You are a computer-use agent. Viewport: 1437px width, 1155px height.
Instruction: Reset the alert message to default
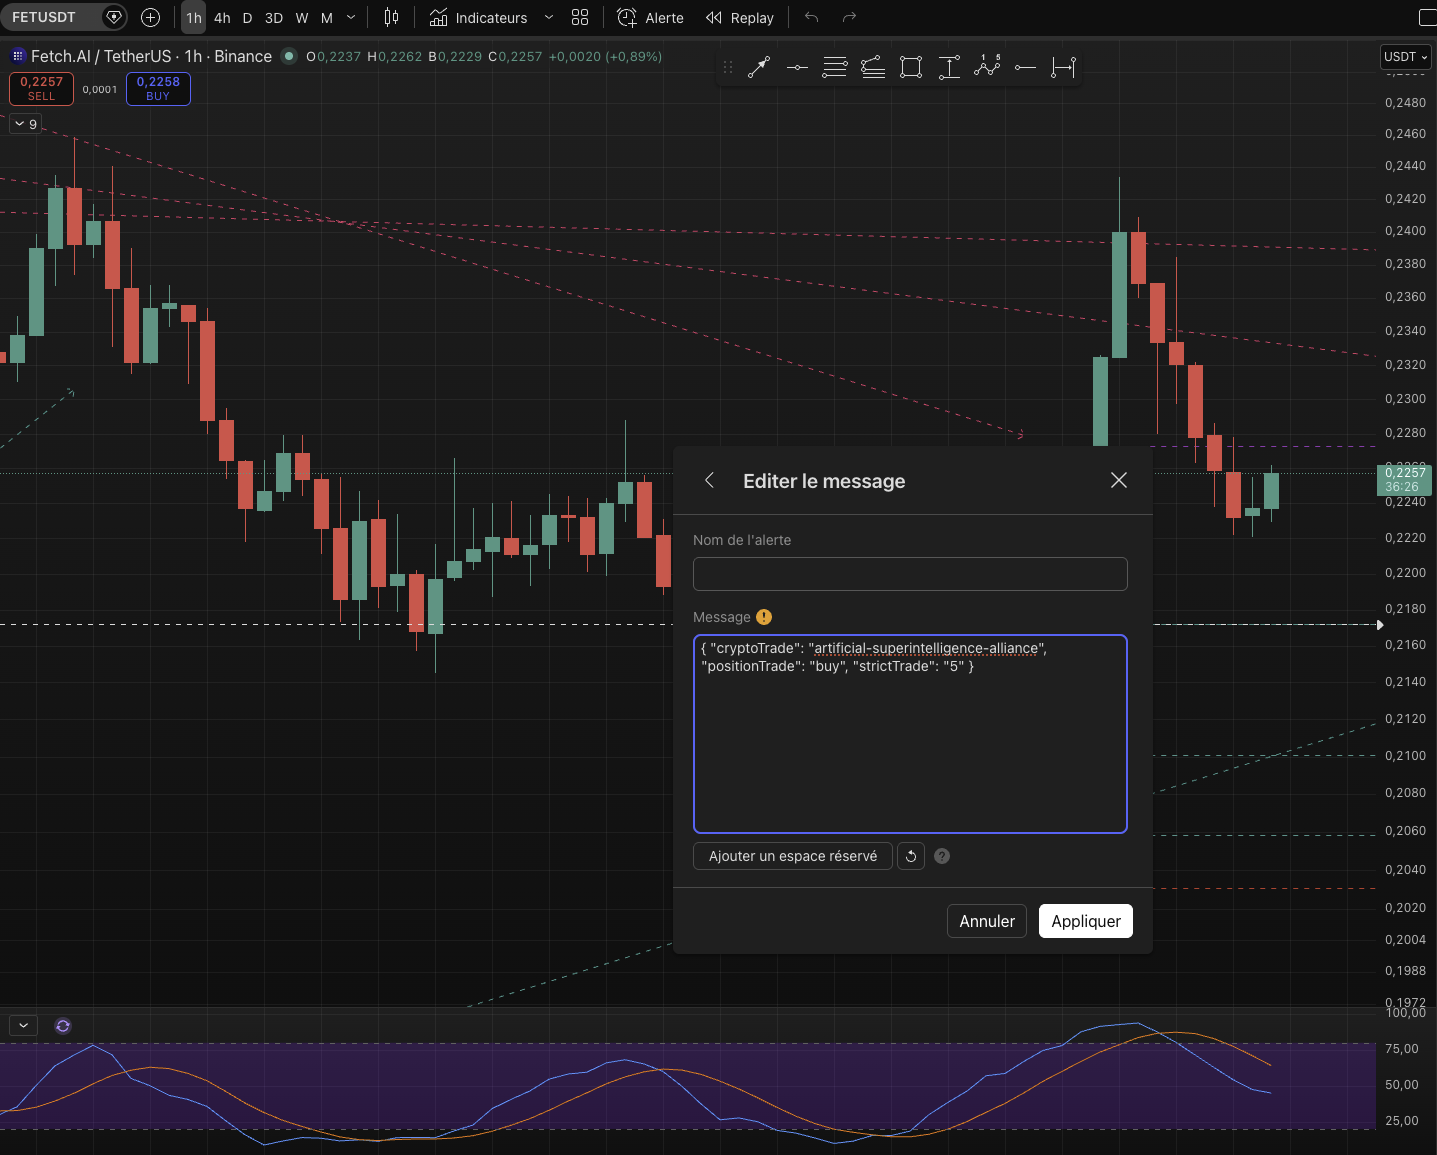pyautogui.click(x=910, y=856)
